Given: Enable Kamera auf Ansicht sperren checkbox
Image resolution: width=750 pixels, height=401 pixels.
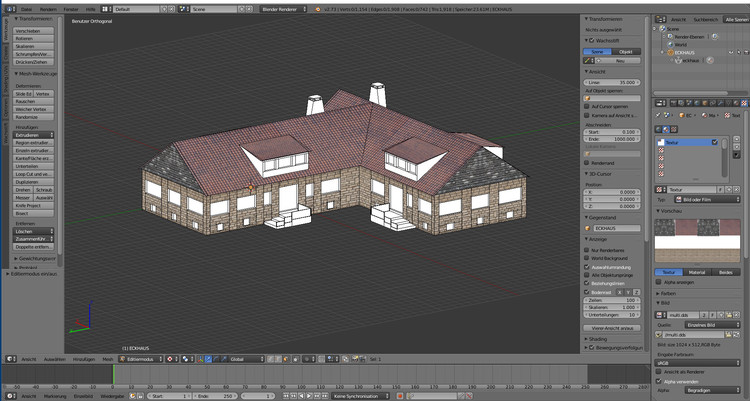Looking at the screenshot, I should coord(587,115).
